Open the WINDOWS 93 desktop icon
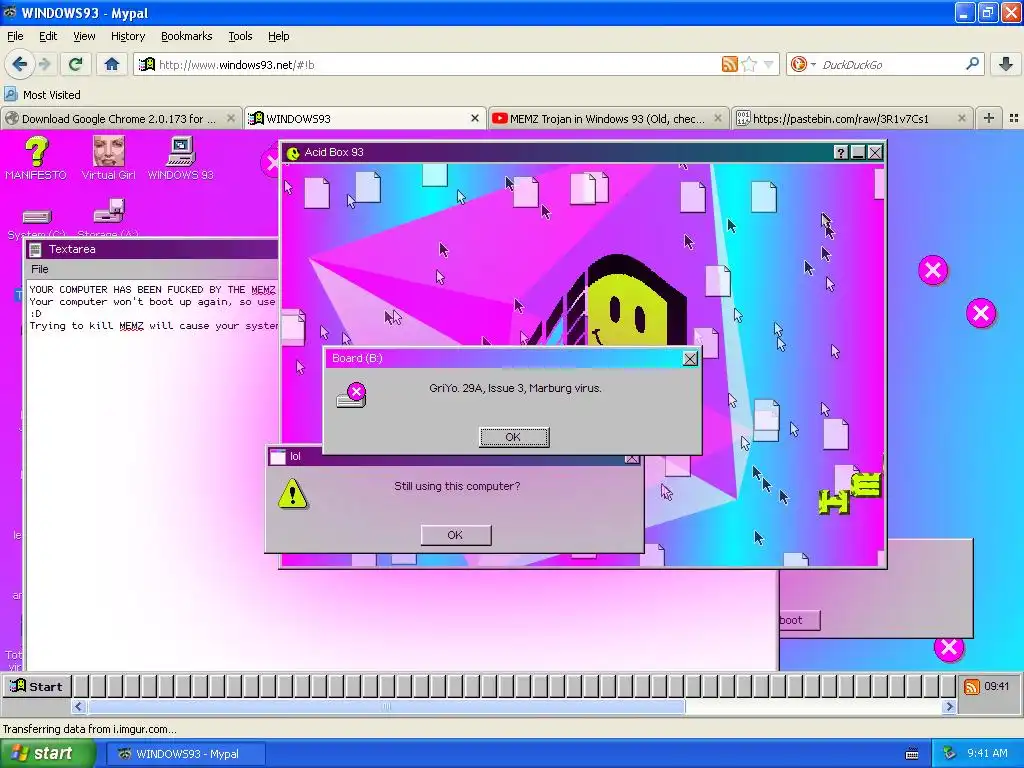Image resolution: width=1024 pixels, height=768 pixels. click(x=180, y=158)
